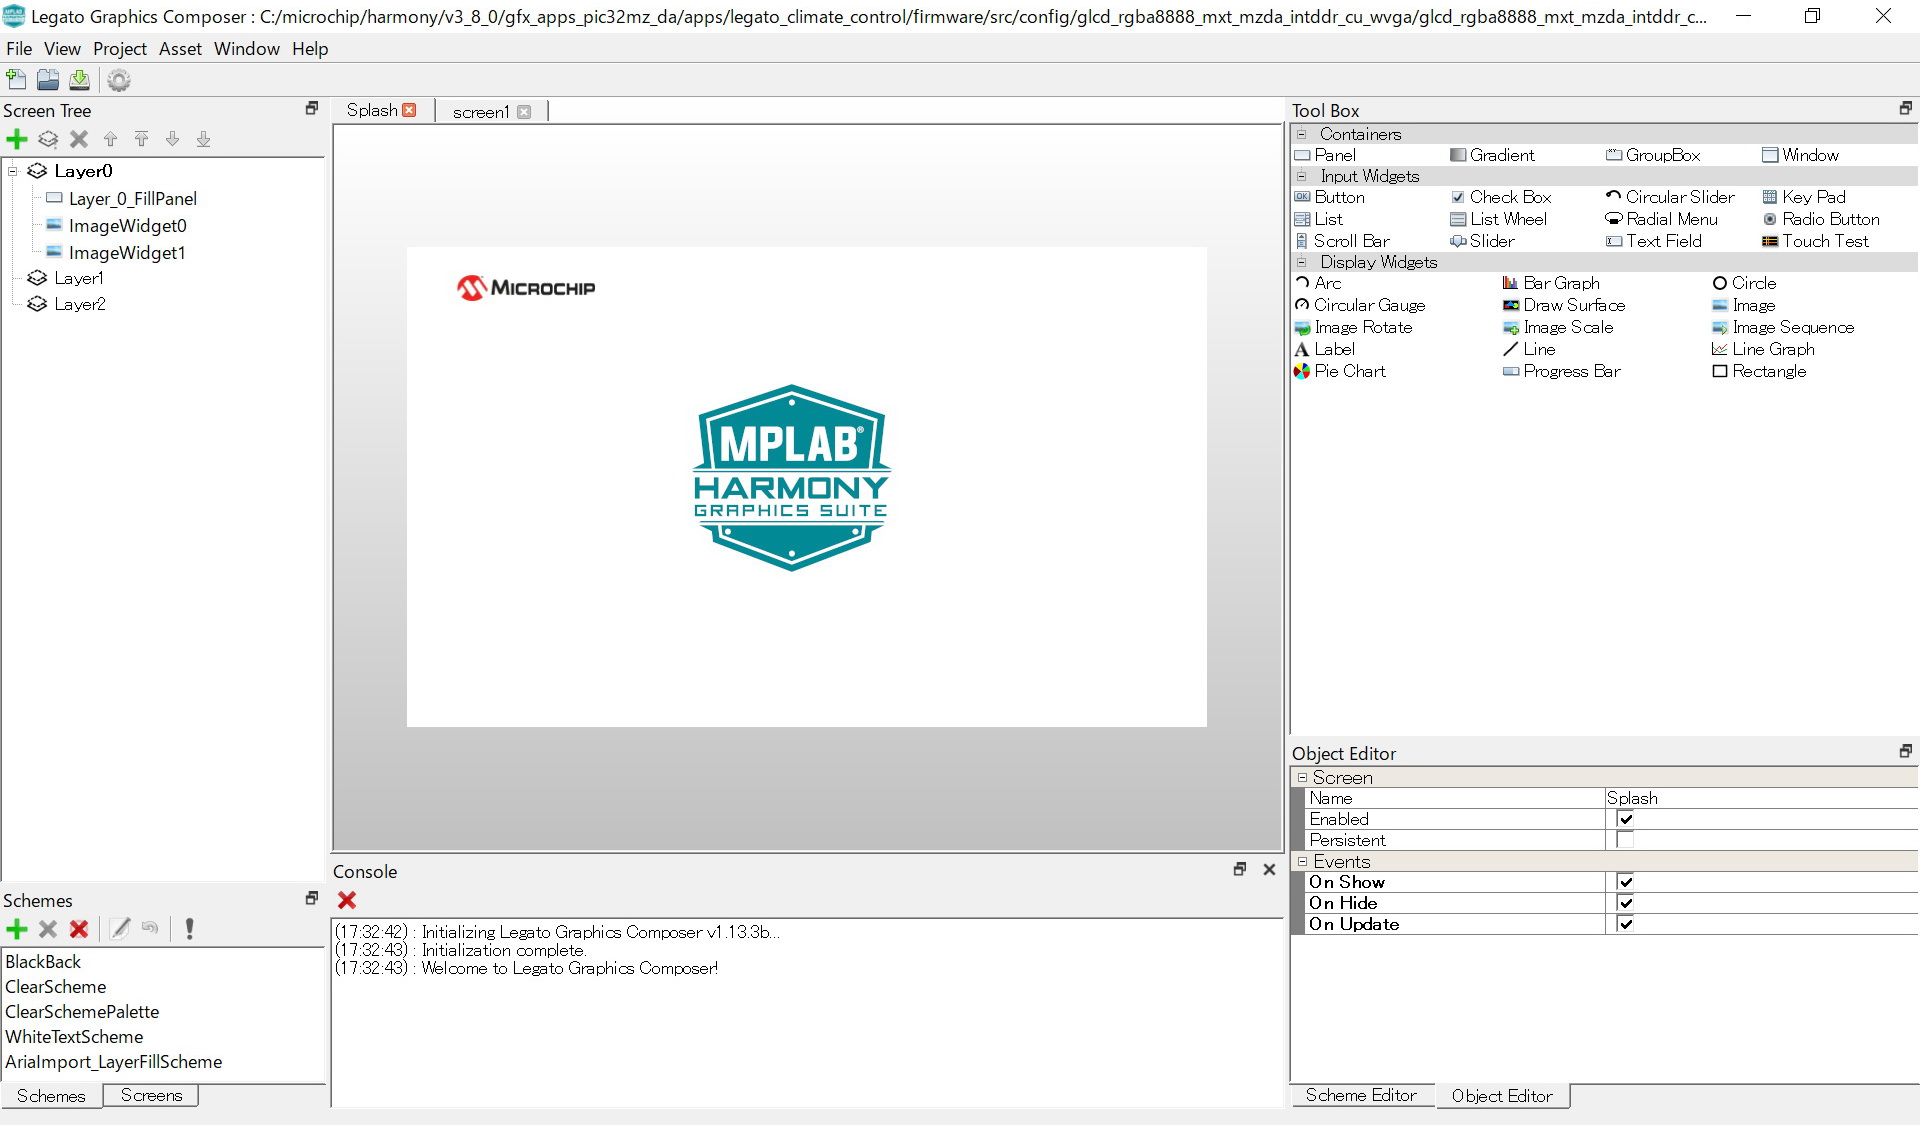This screenshot has height=1125, width=1920.
Task: Pick the Gradient container
Action: (1492, 155)
